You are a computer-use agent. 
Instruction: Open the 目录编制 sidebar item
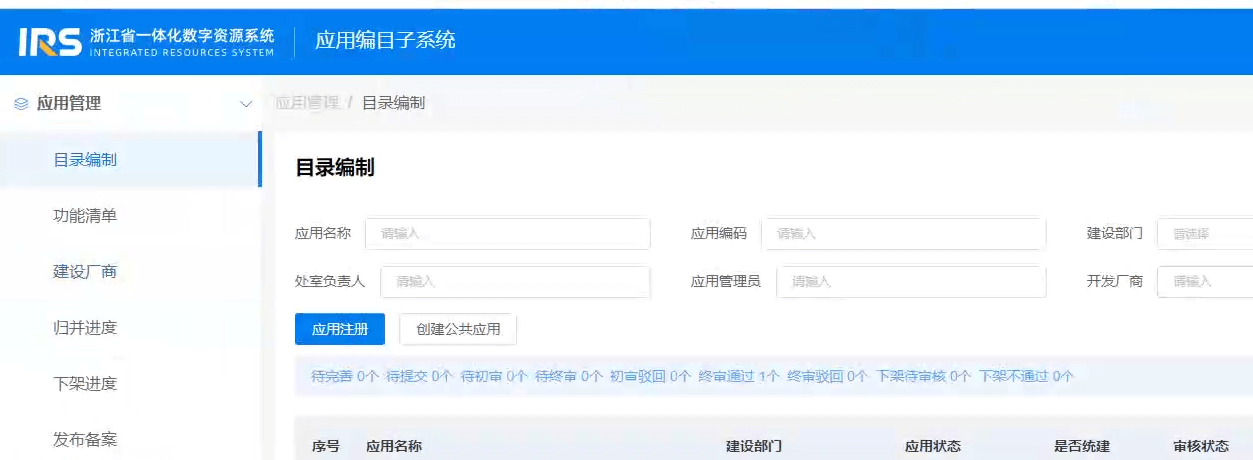point(85,160)
